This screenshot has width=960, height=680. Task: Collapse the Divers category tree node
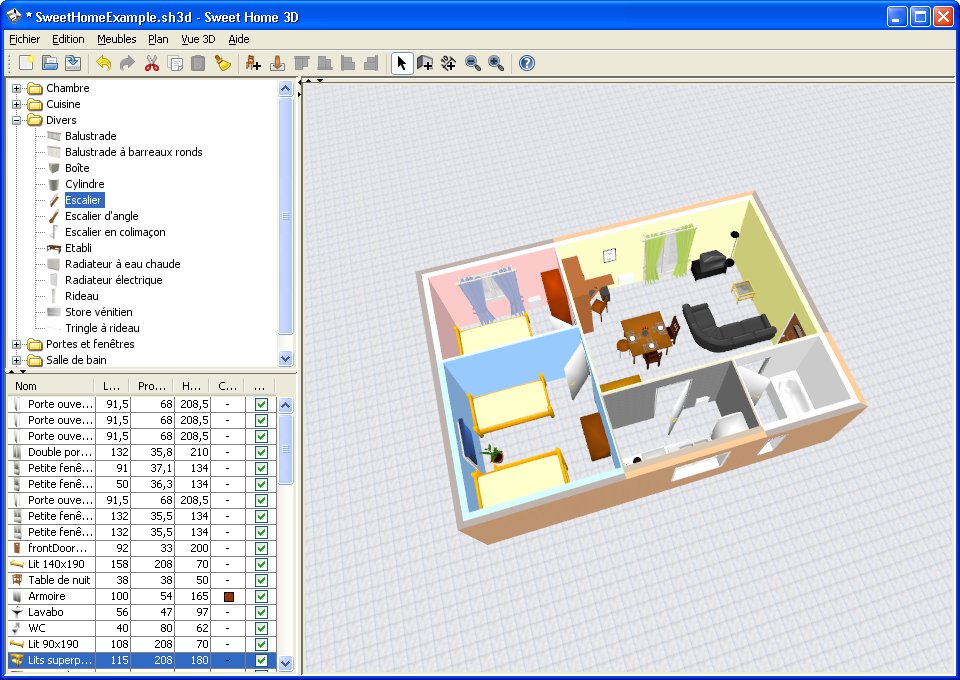pos(17,120)
